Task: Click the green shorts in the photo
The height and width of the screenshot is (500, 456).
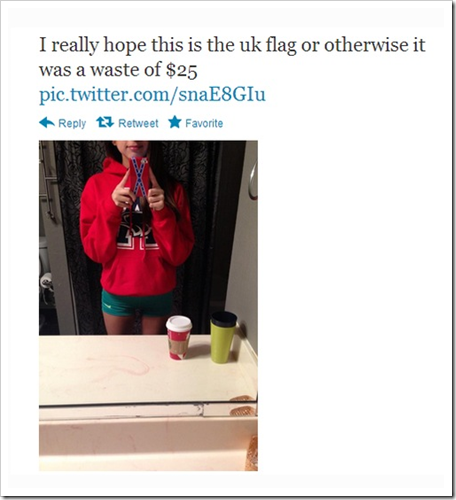Action: (x=136, y=304)
